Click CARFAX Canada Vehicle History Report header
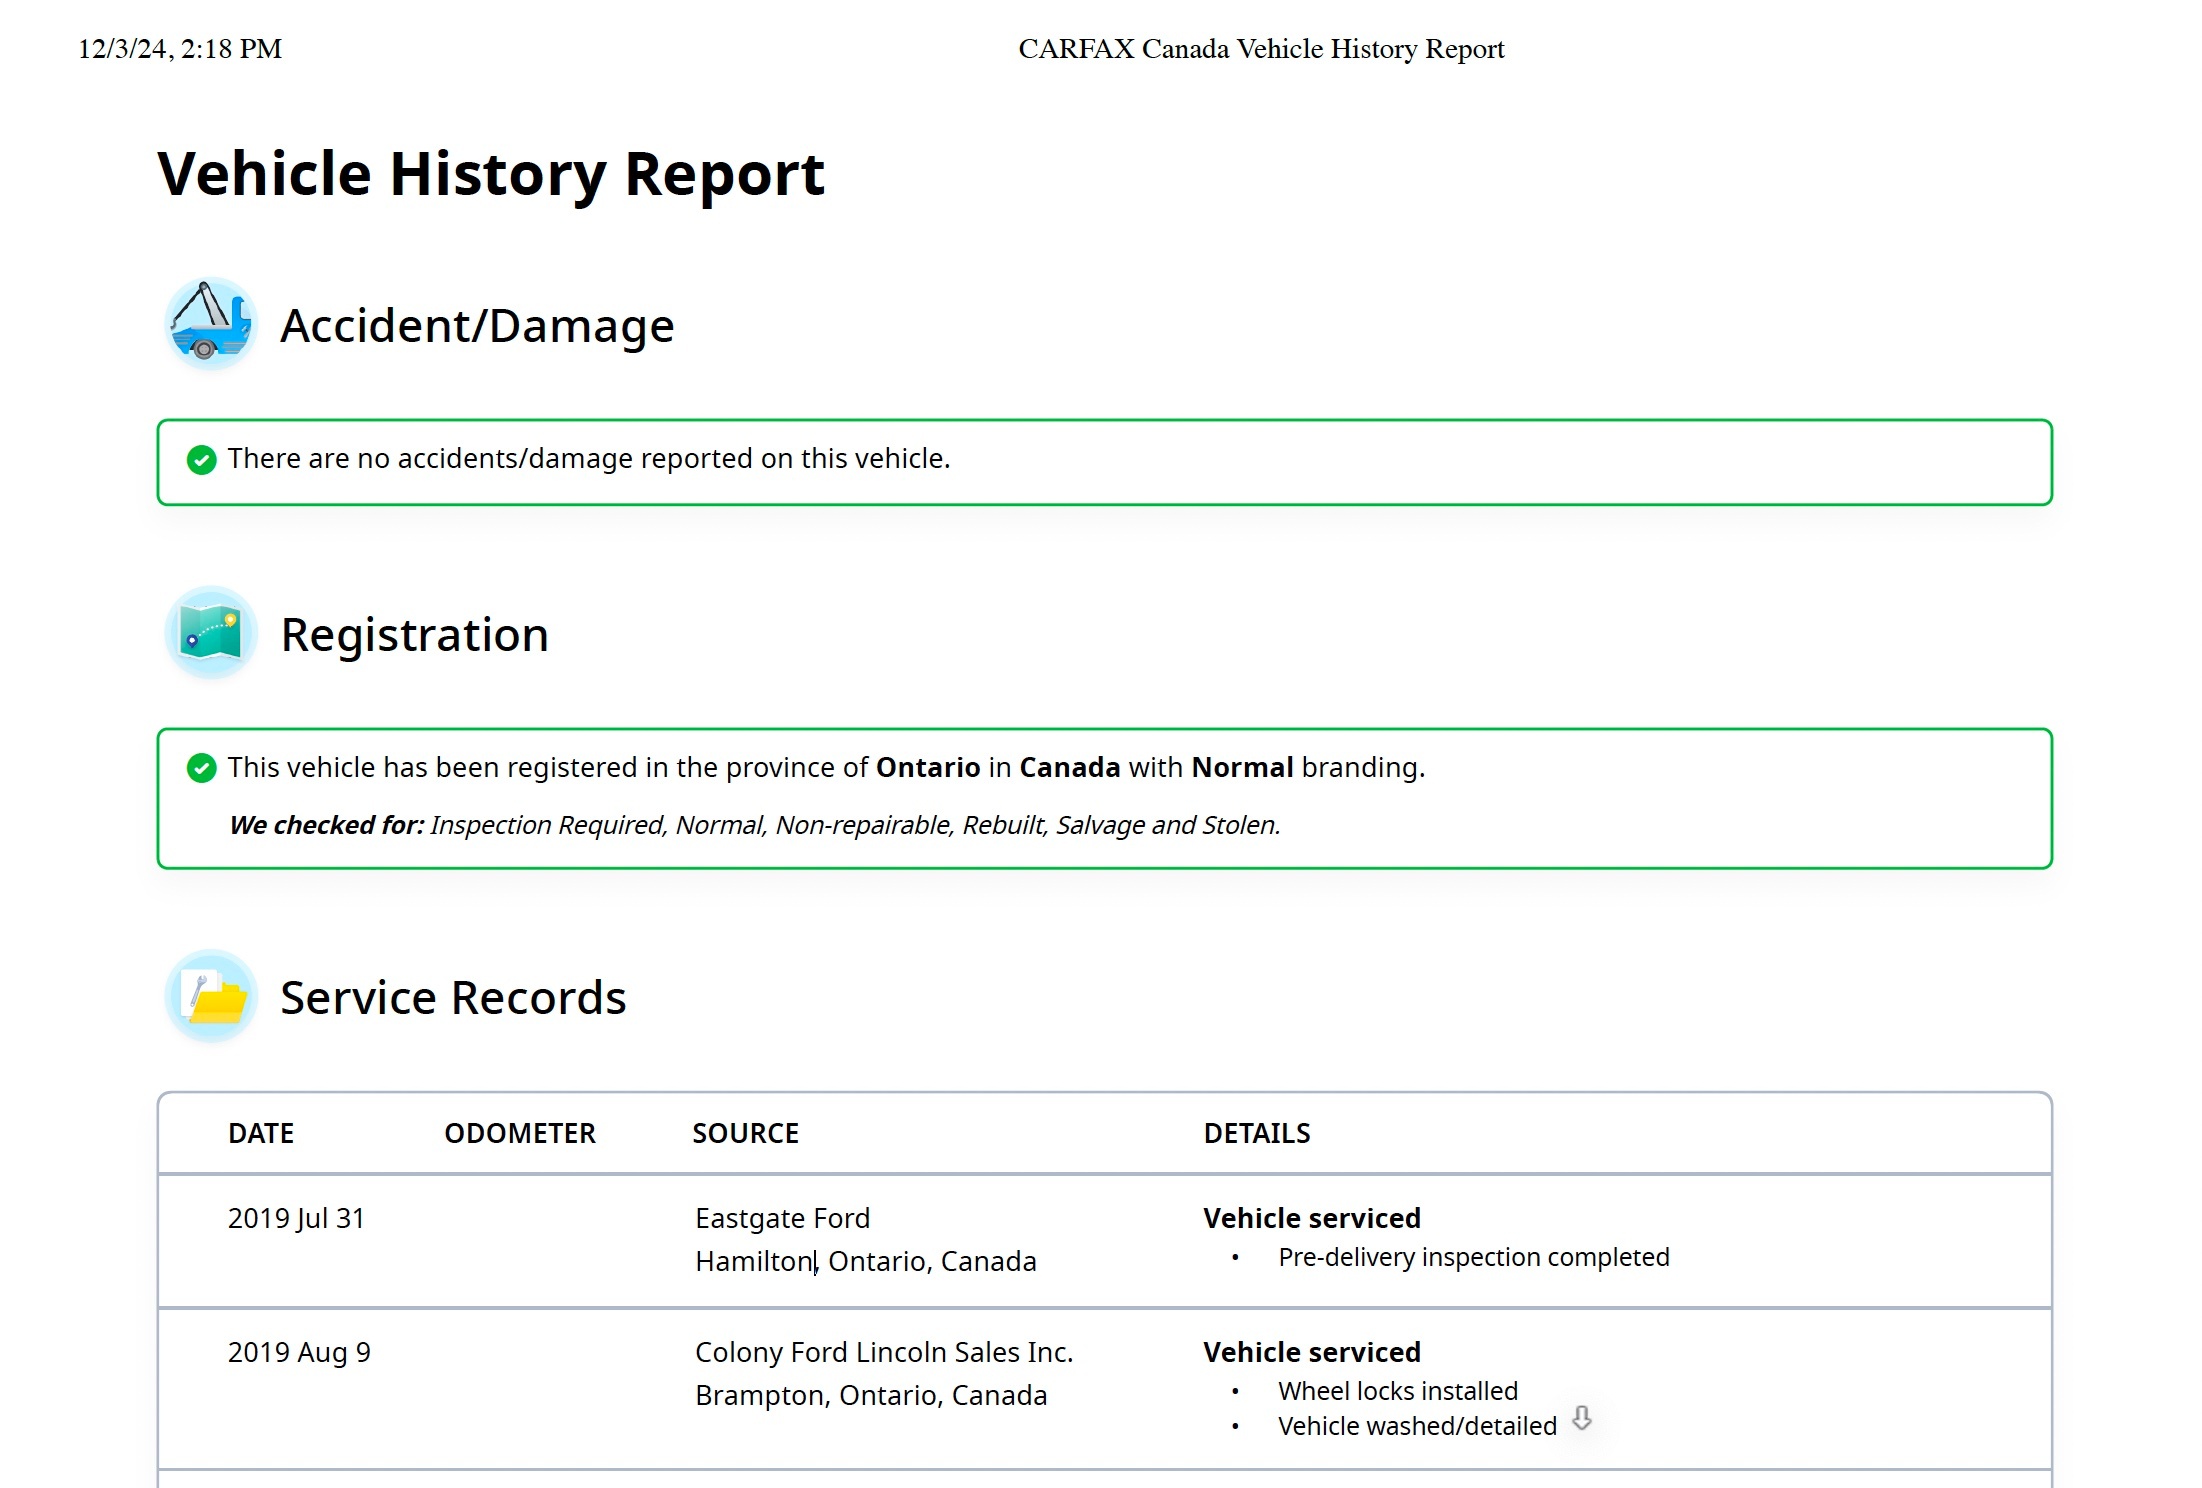Viewport: 2202px width, 1488px height. pyautogui.click(x=1261, y=49)
